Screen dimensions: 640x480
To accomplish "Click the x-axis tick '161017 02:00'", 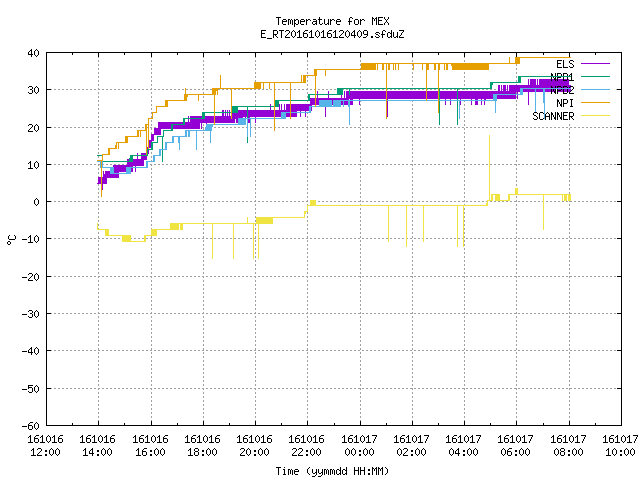I will 411,446.
